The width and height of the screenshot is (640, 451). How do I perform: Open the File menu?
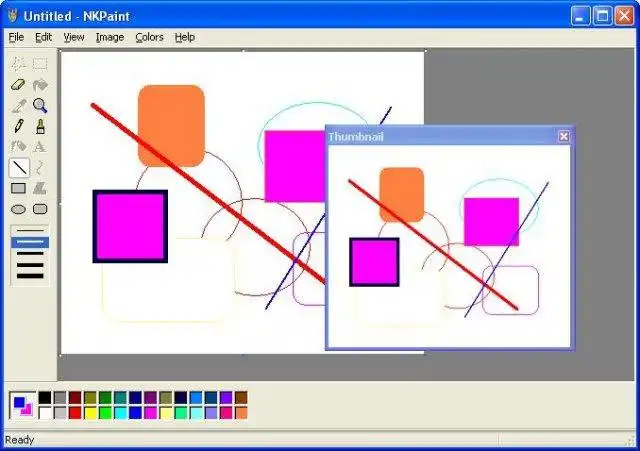pyautogui.click(x=16, y=37)
